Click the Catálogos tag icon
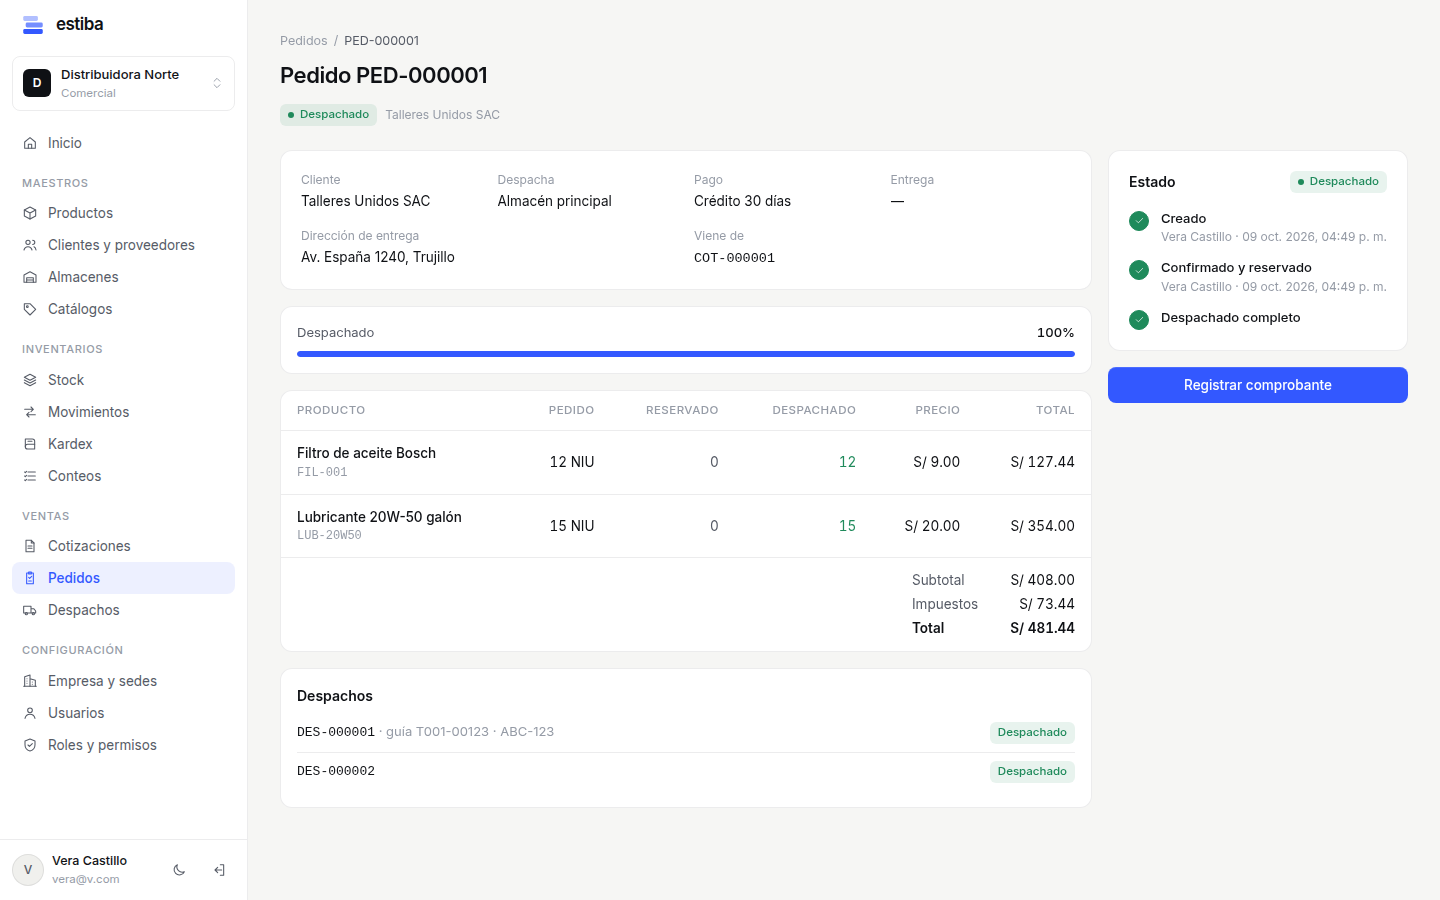 tap(30, 309)
